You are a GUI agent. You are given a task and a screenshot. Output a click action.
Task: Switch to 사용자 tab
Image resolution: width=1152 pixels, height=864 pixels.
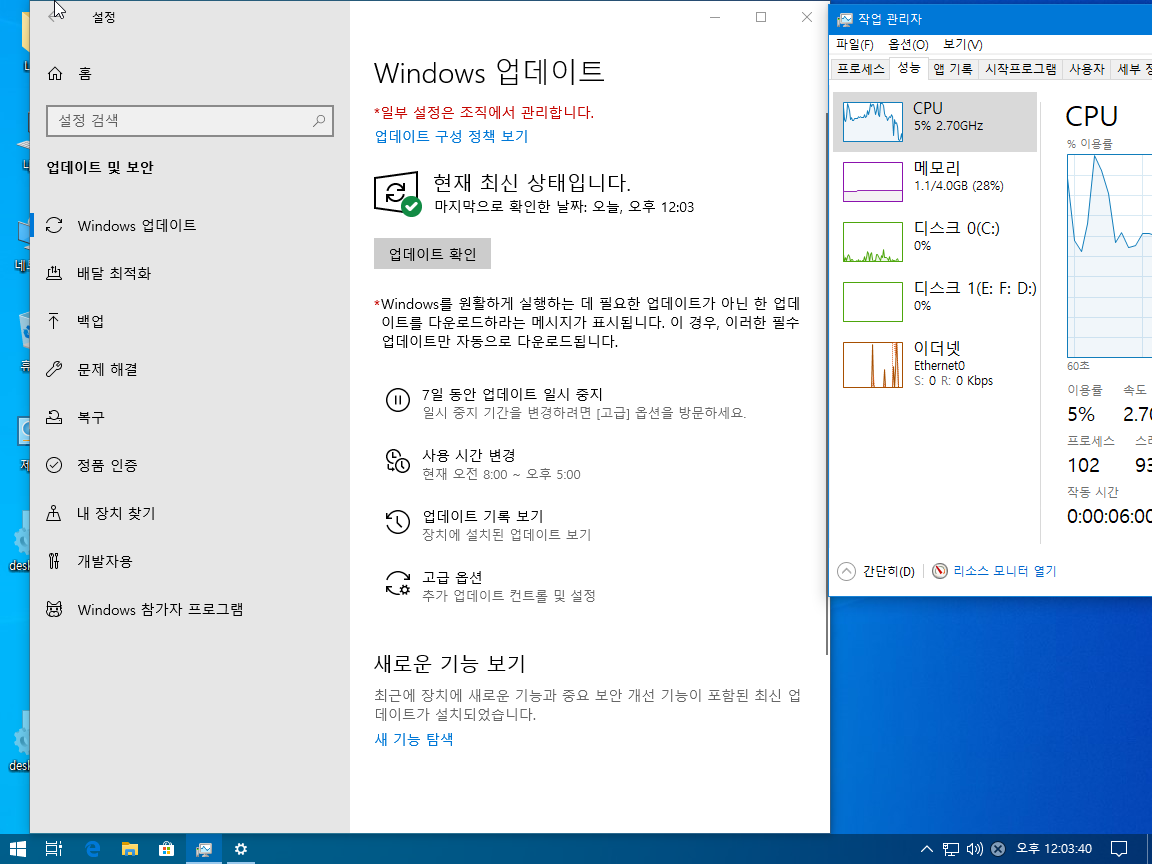(1087, 69)
